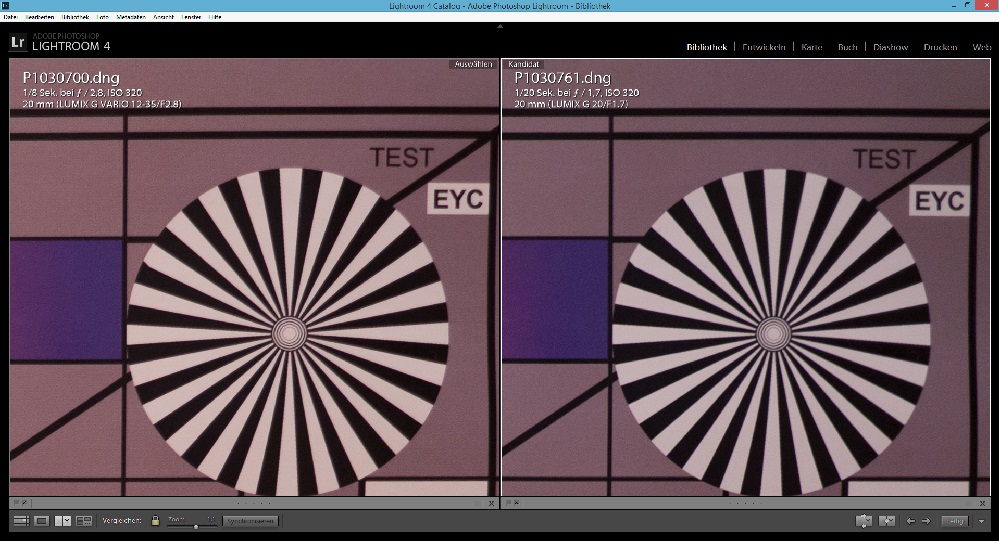Open the Datei menu

pos(10,17)
